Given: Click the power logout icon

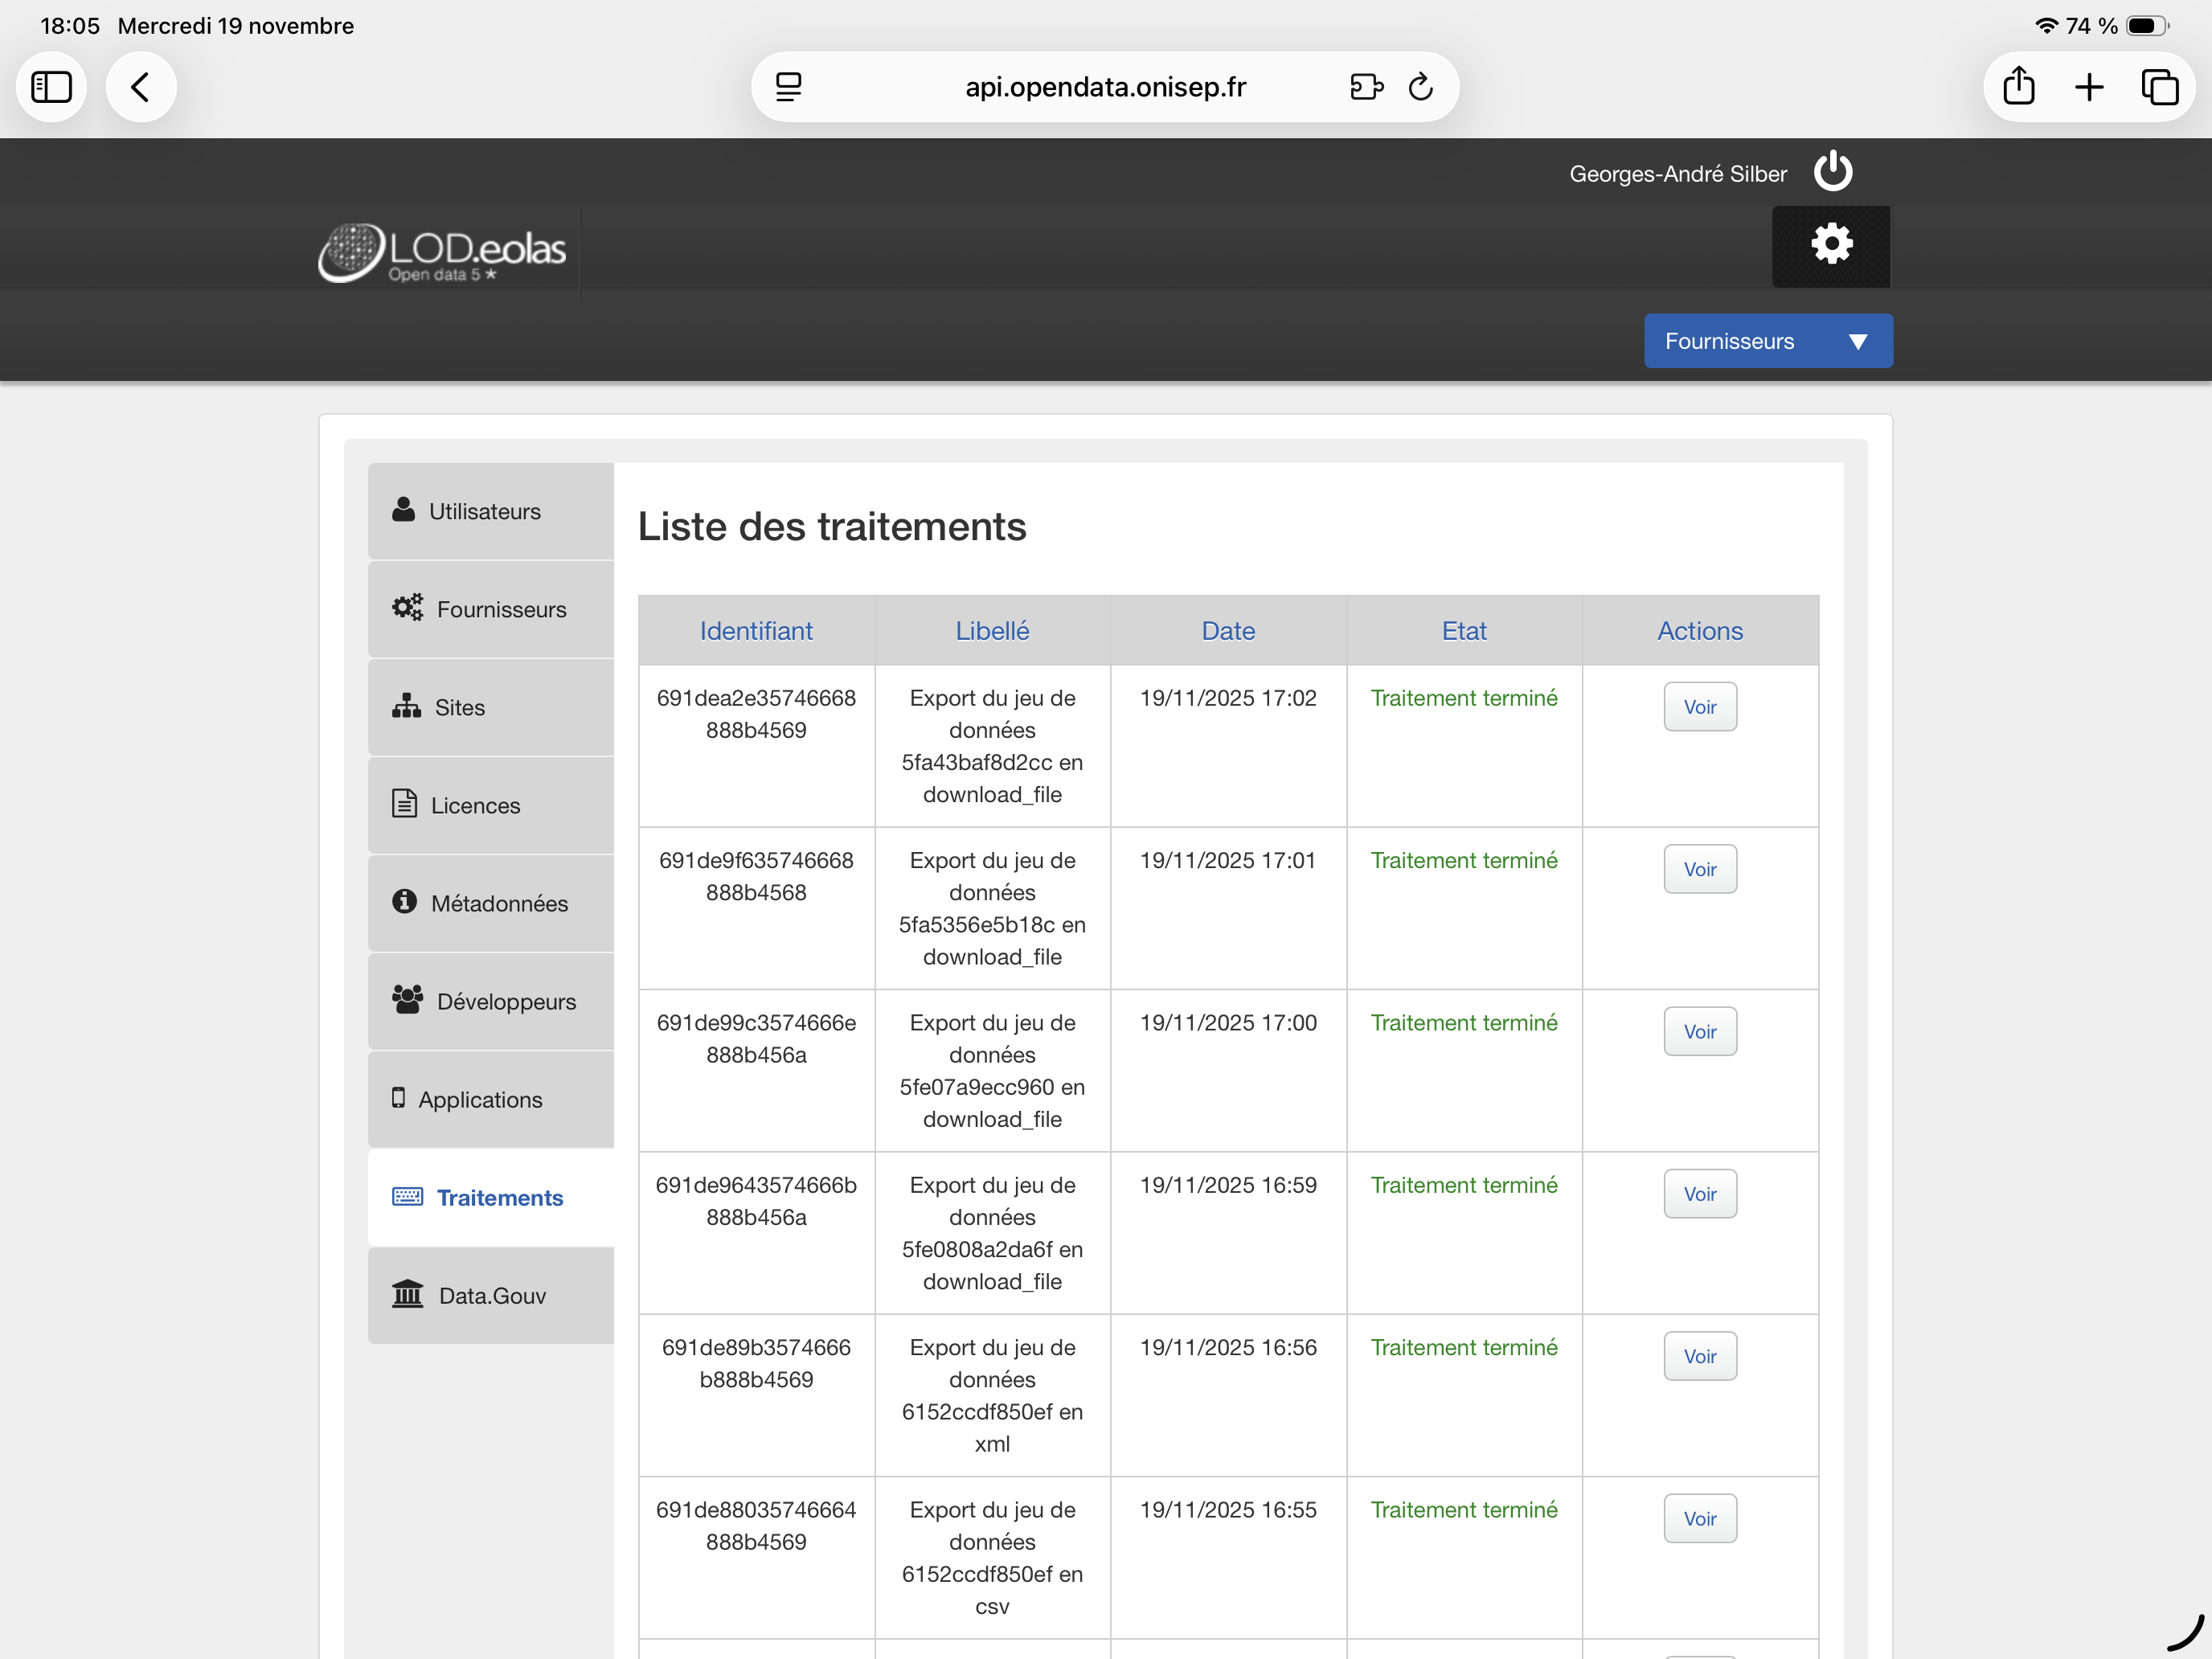Looking at the screenshot, I should (x=1832, y=172).
